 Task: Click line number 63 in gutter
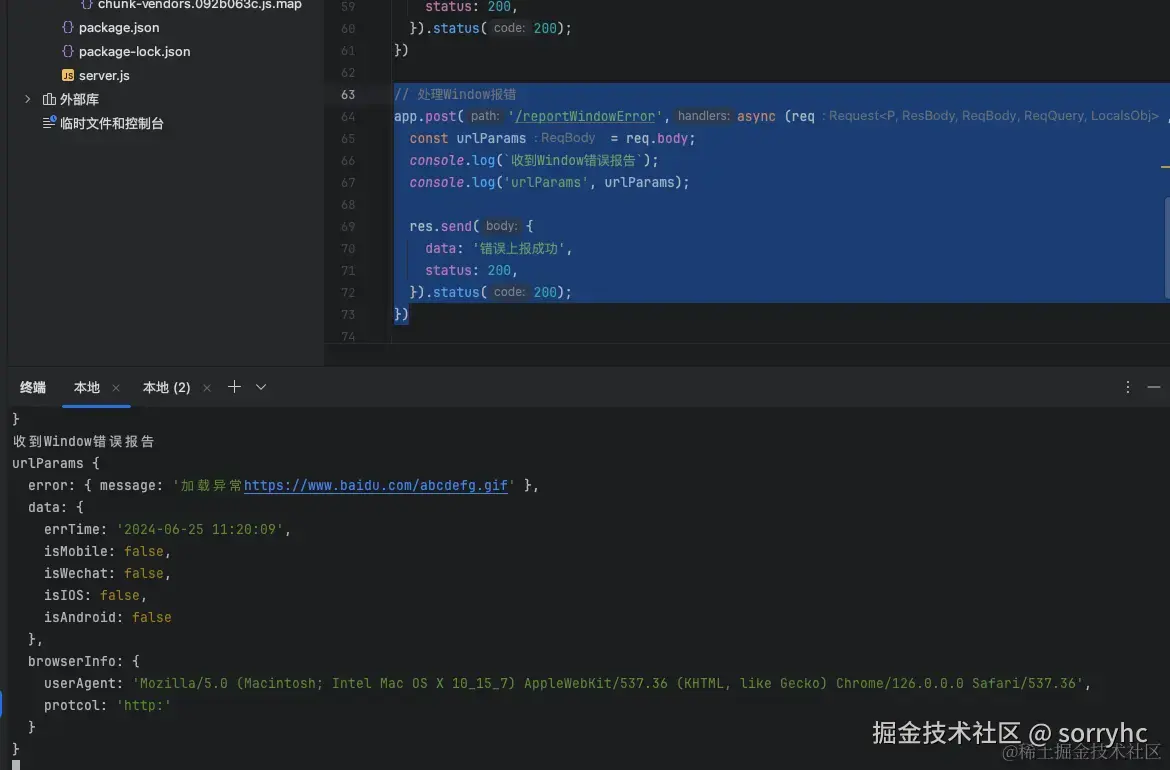(x=348, y=95)
